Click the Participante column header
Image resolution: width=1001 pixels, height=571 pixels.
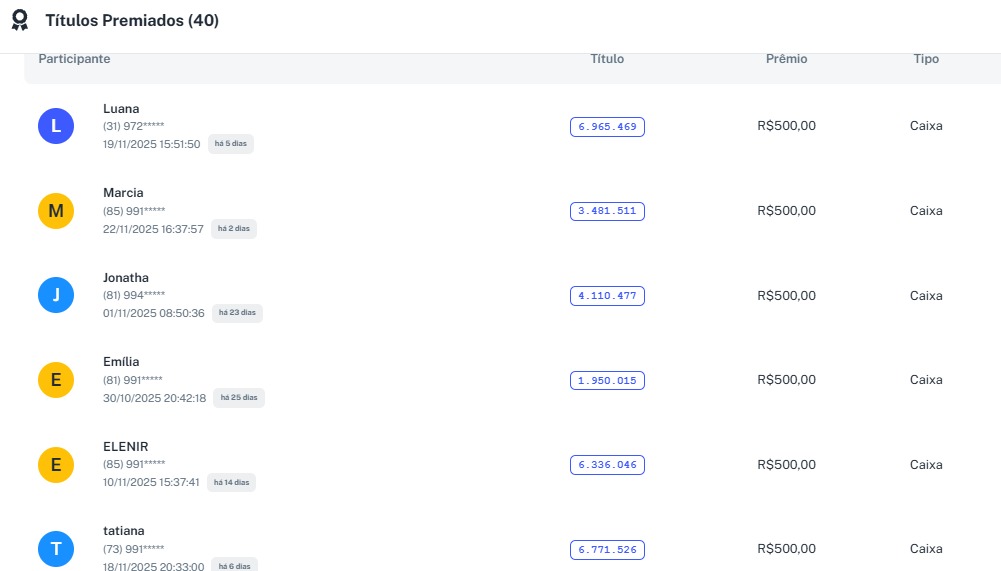[x=74, y=59]
